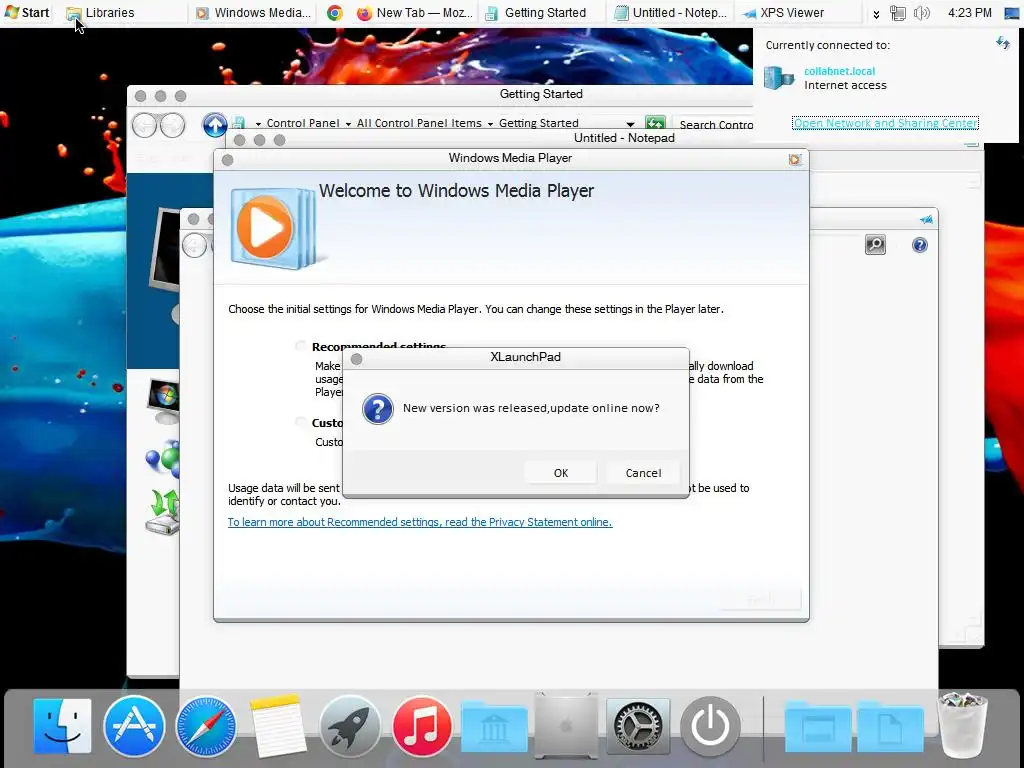Switch to Untitled - Notepad taskbar item

[x=671, y=12]
